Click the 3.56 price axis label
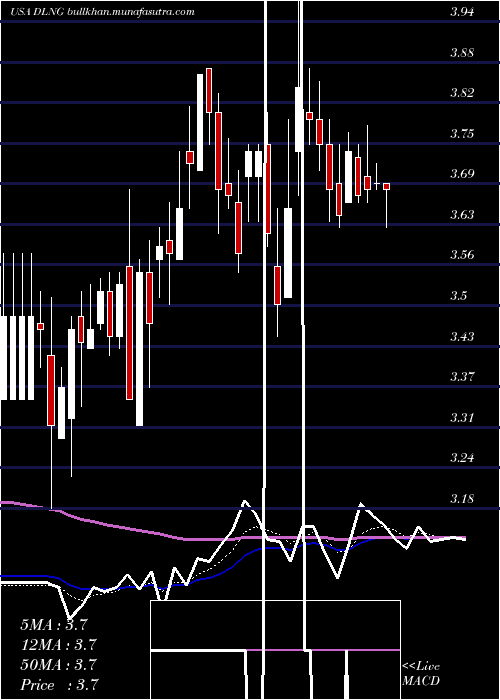This screenshot has height=700, width=500. point(462,255)
